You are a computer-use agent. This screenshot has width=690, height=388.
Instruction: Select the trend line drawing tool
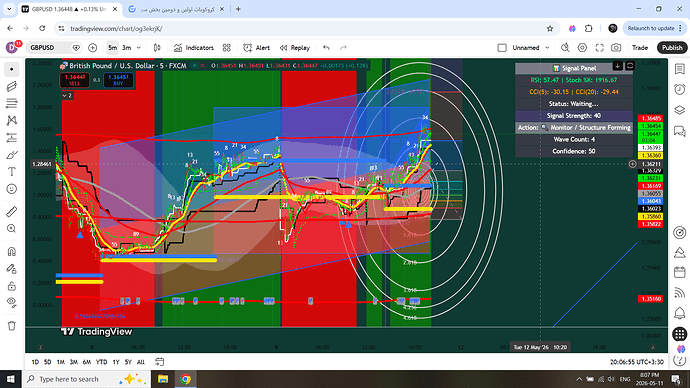(12, 87)
